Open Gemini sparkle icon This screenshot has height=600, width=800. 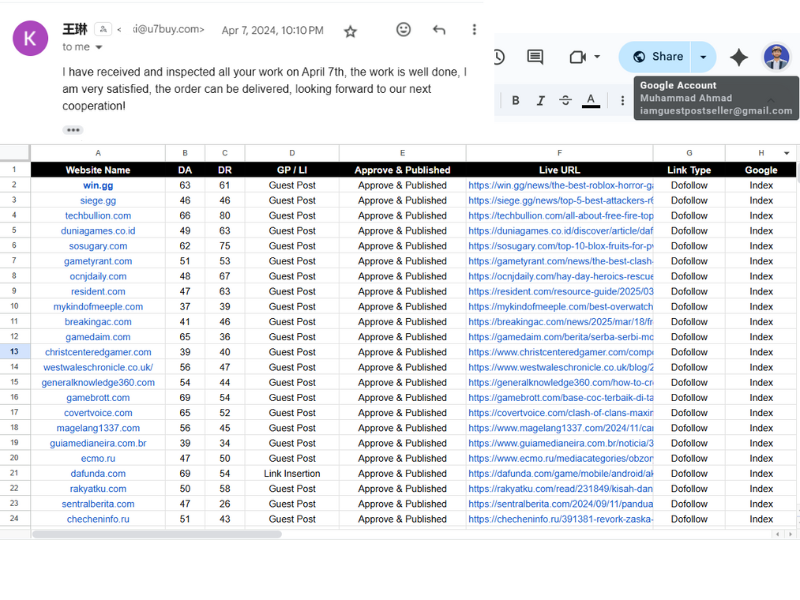738,57
